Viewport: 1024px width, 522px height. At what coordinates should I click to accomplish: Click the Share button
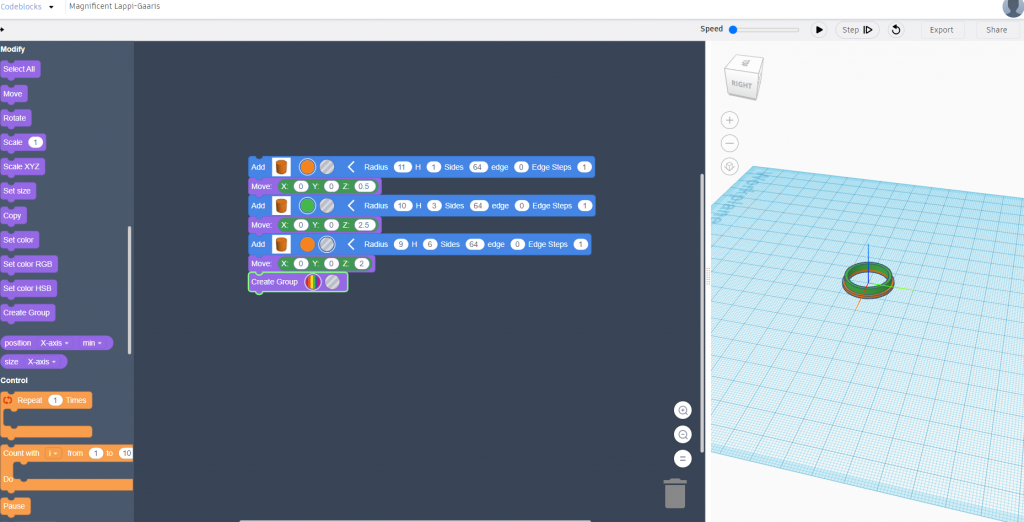click(996, 30)
